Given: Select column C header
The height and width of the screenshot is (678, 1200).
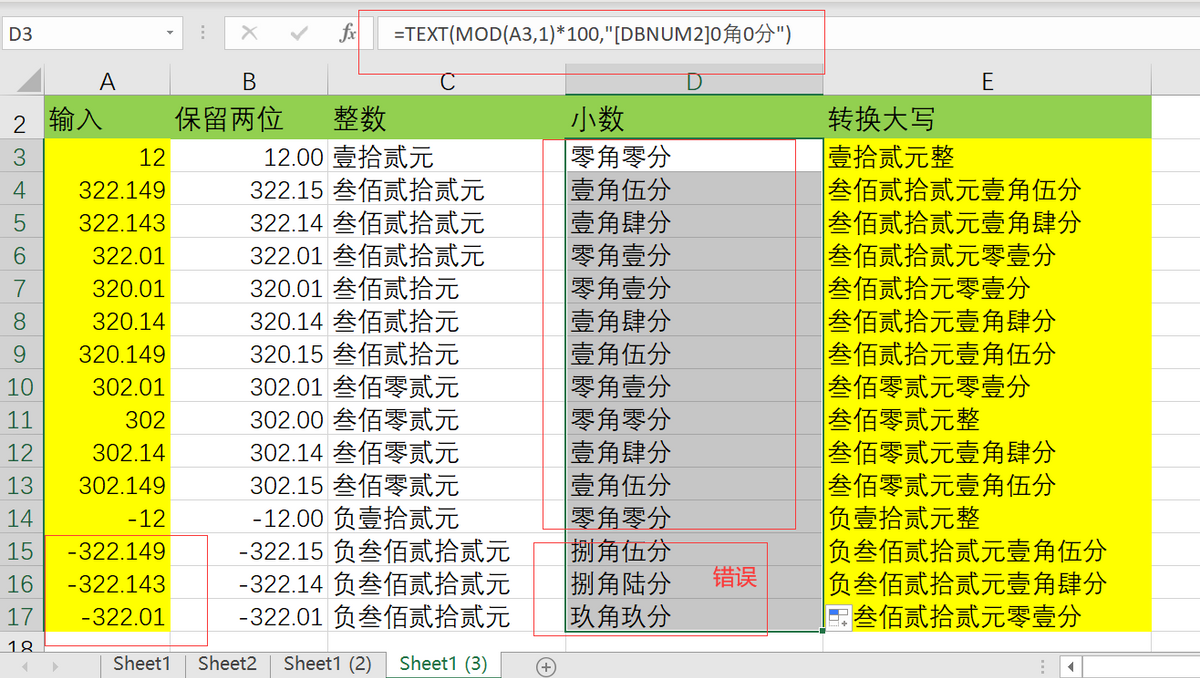Looking at the screenshot, I should pos(447,81).
